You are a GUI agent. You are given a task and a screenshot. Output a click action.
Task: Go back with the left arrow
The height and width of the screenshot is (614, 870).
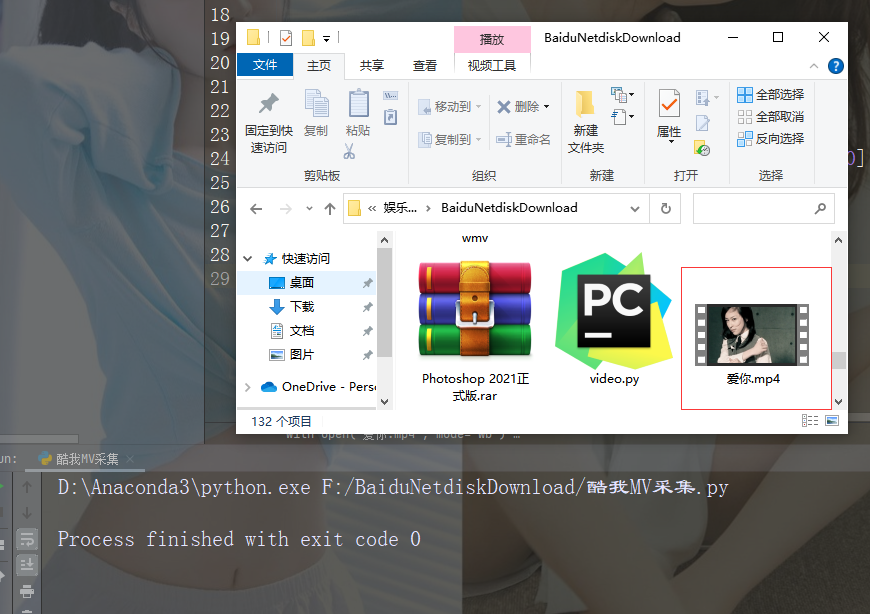pyautogui.click(x=256, y=209)
